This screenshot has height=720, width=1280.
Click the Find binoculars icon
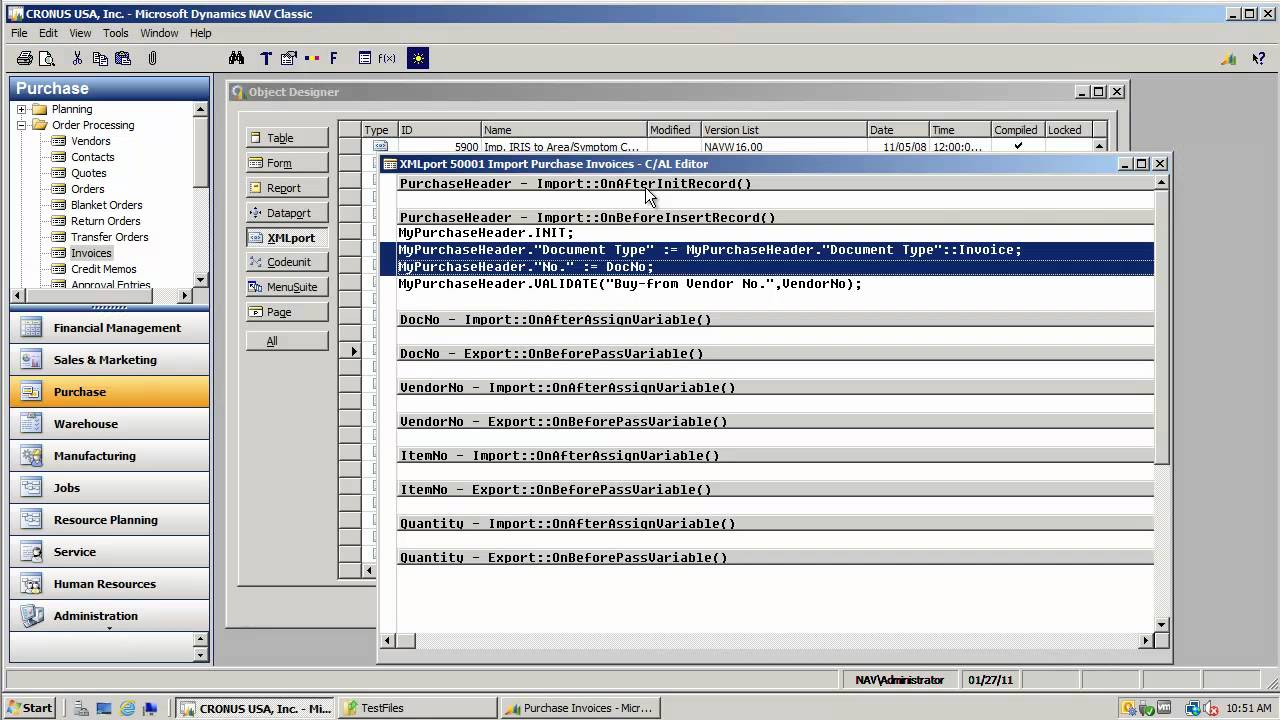(236, 59)
